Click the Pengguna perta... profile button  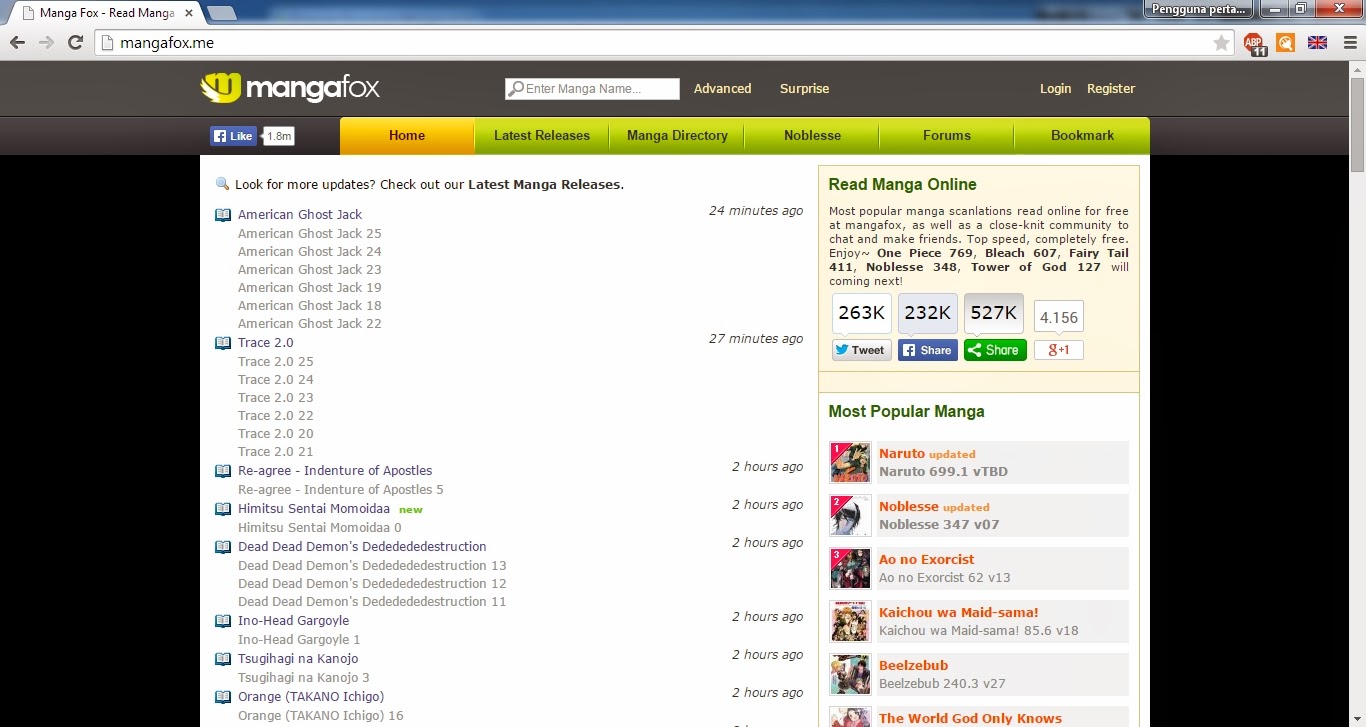tap(1200, 9)
